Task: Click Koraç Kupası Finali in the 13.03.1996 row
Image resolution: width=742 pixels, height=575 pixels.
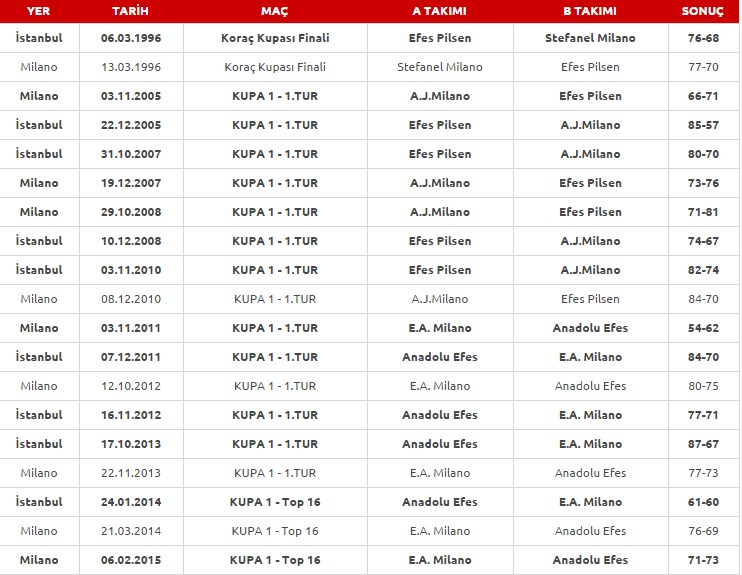Action: tap(275, 67)
